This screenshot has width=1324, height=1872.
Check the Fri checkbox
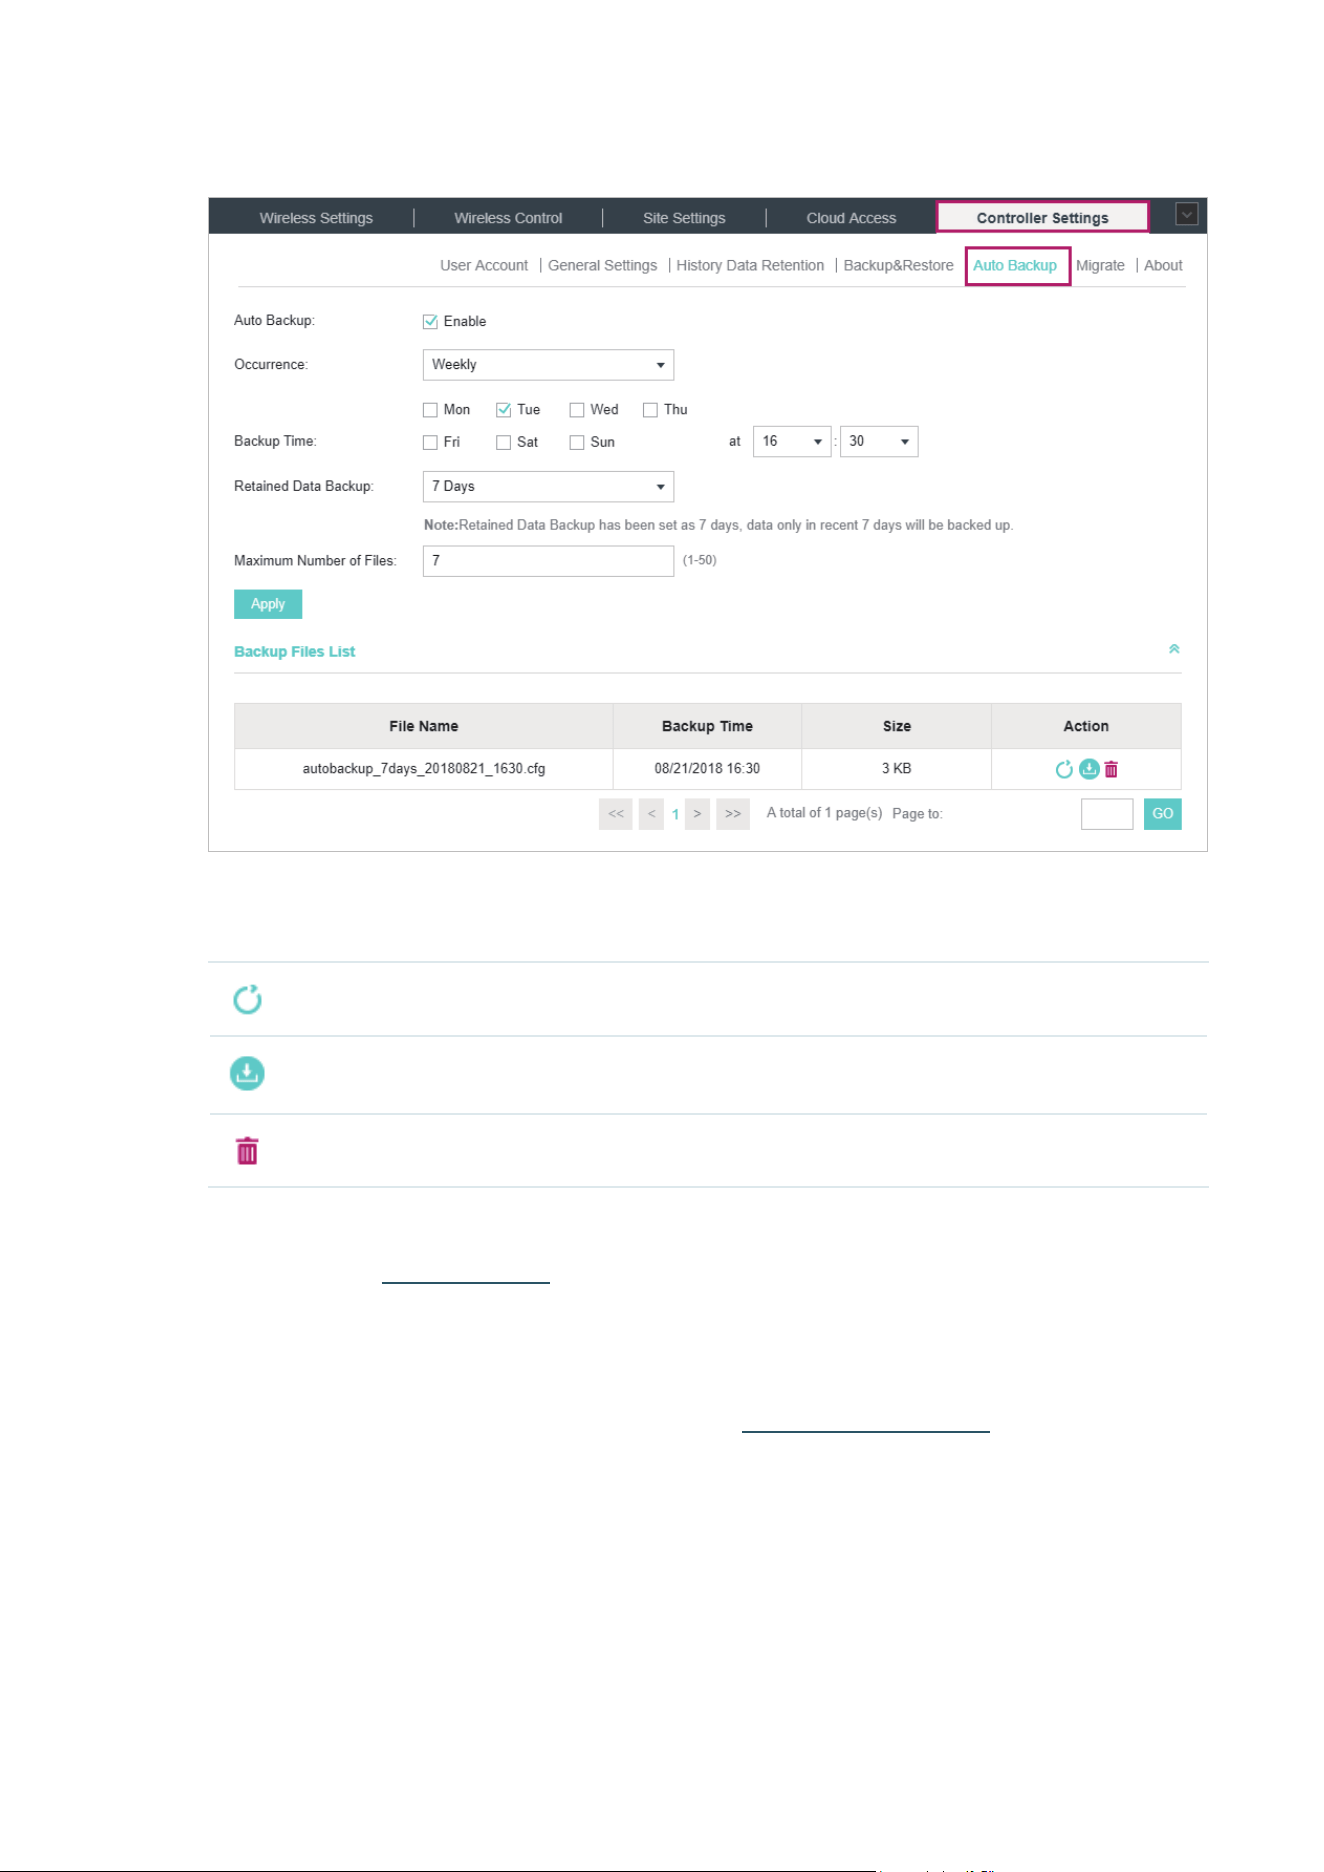[x=430, y=442]
